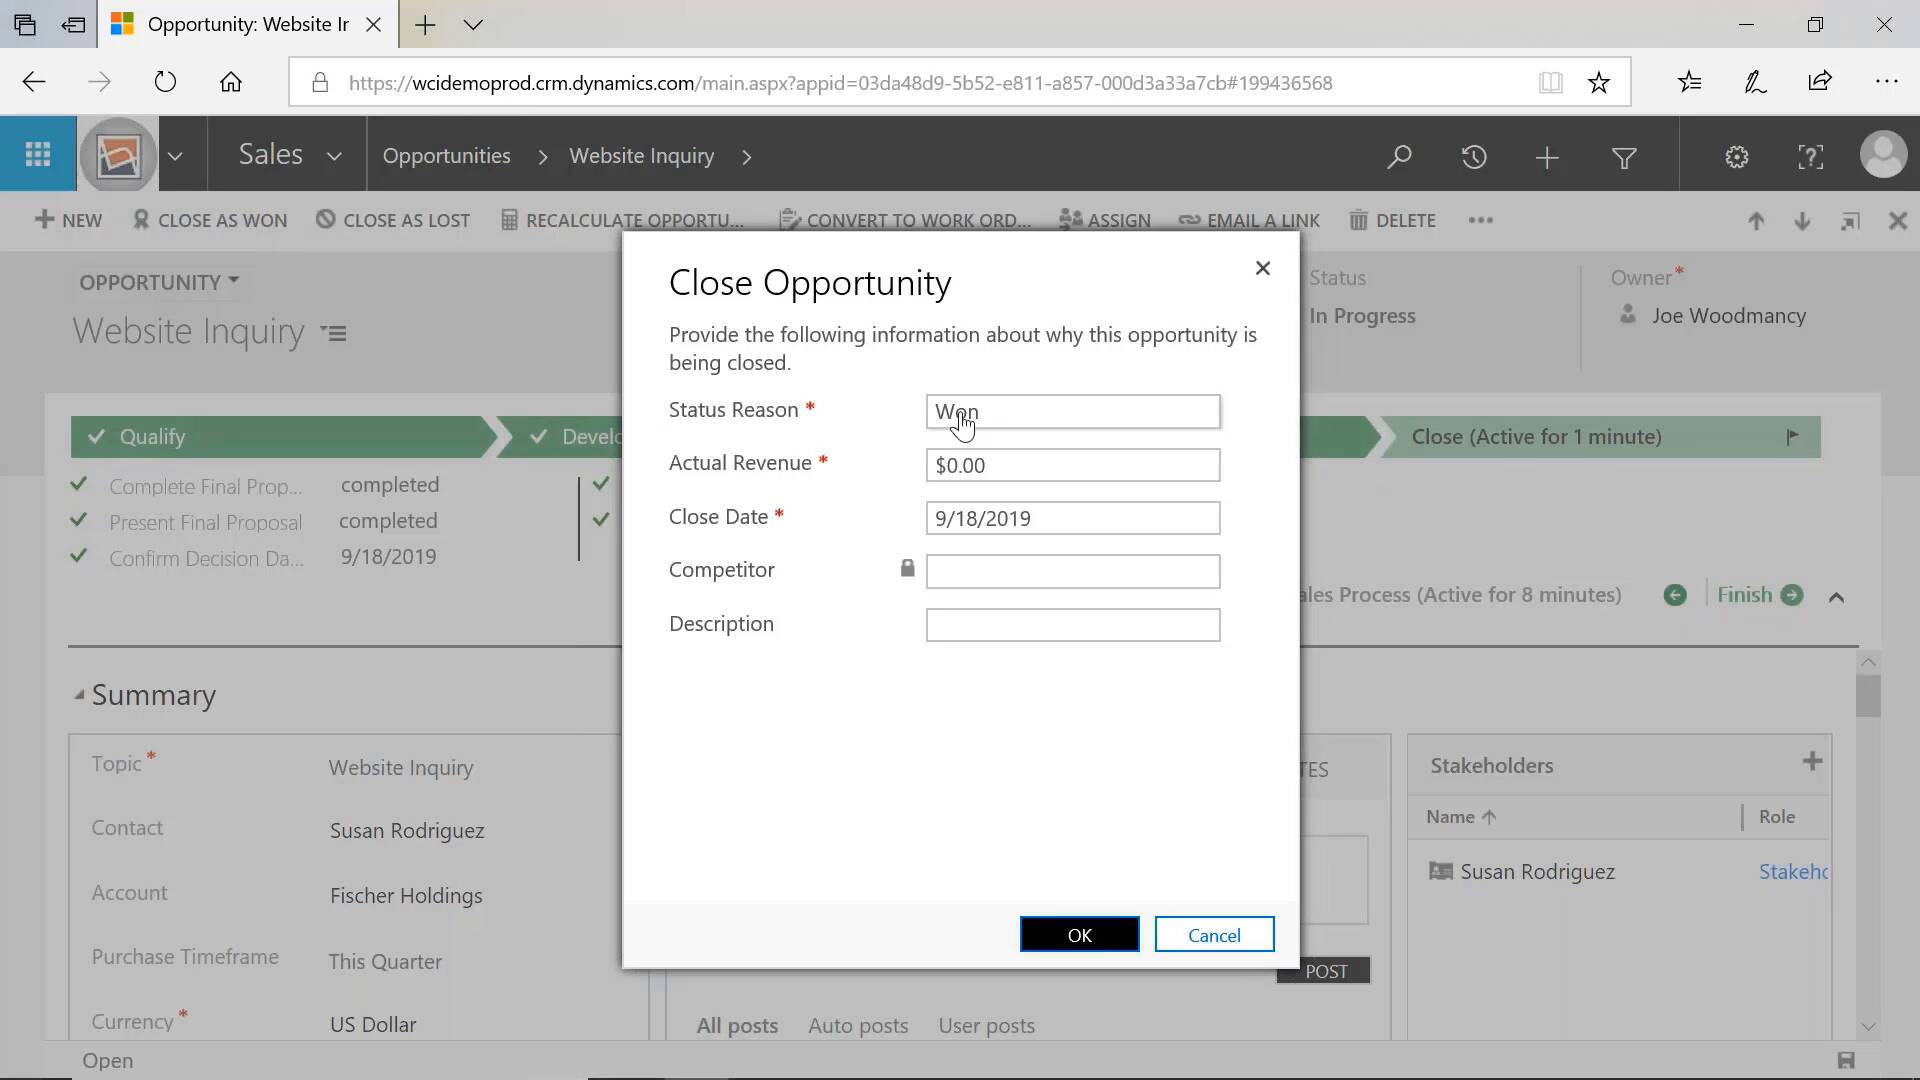Switch to the Auto posts tab
Image resolution: width=1920 pixels, height=1080 pixels.
[857, 1025]
